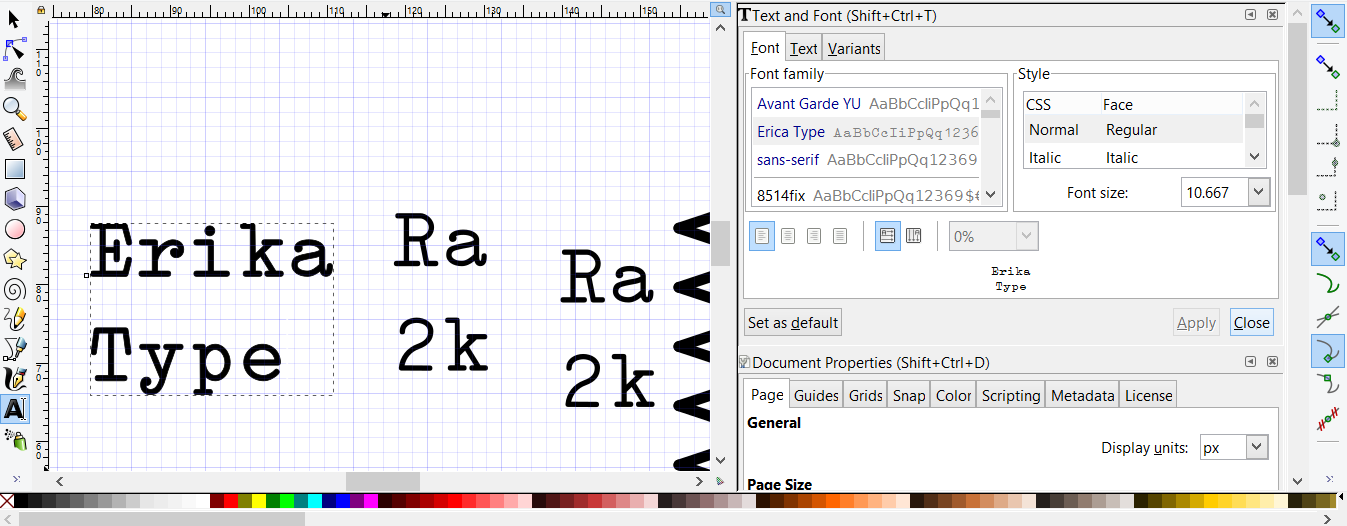This screenshot has height=526, width=1347.
Task: Toggle snap nodes, paths and handles
Action: click(x=1328, y=248)
